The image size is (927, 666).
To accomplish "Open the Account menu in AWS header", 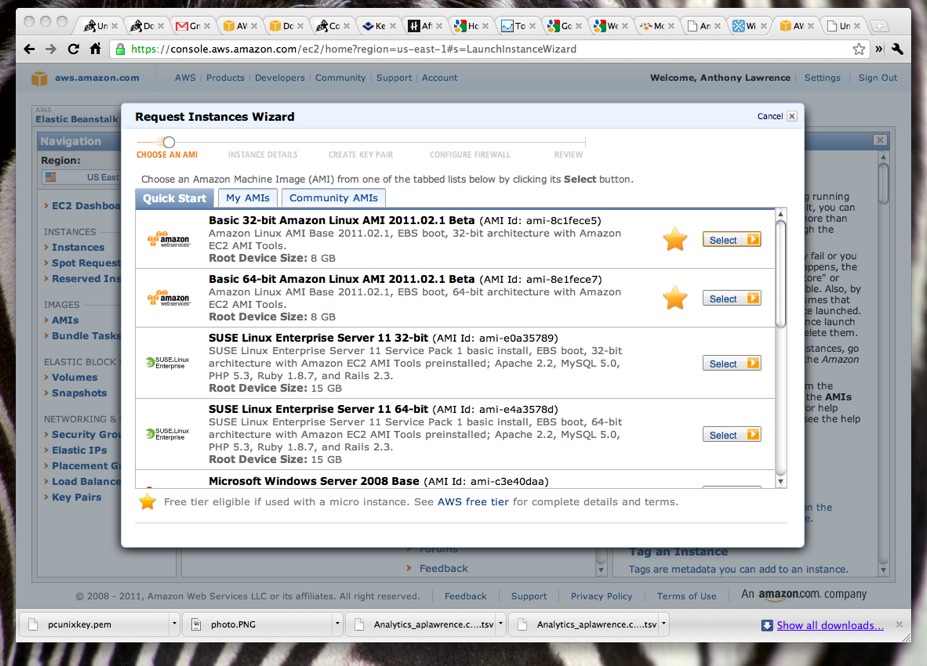I will 439,77.
